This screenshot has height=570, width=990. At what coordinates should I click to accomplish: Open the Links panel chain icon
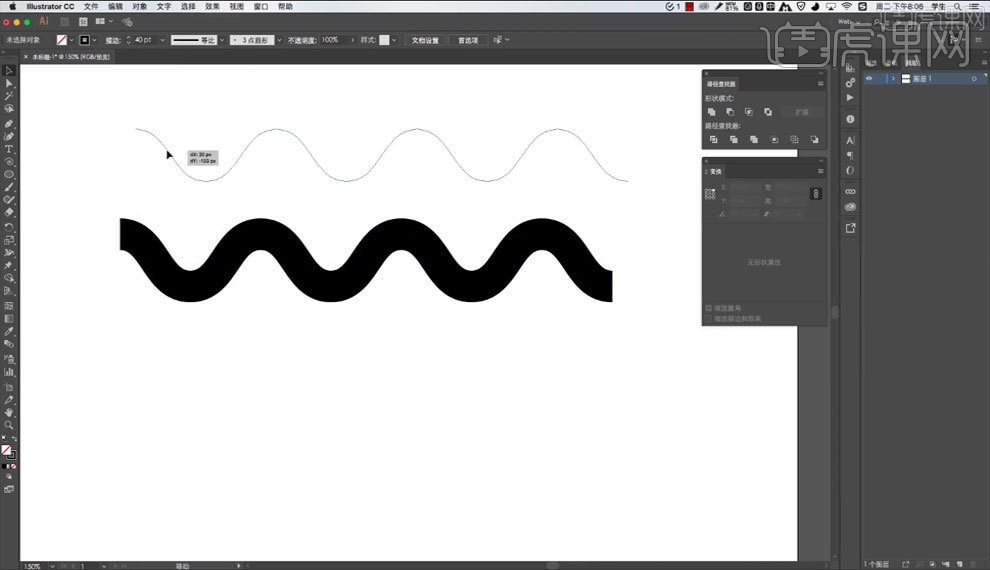point(850,191)
